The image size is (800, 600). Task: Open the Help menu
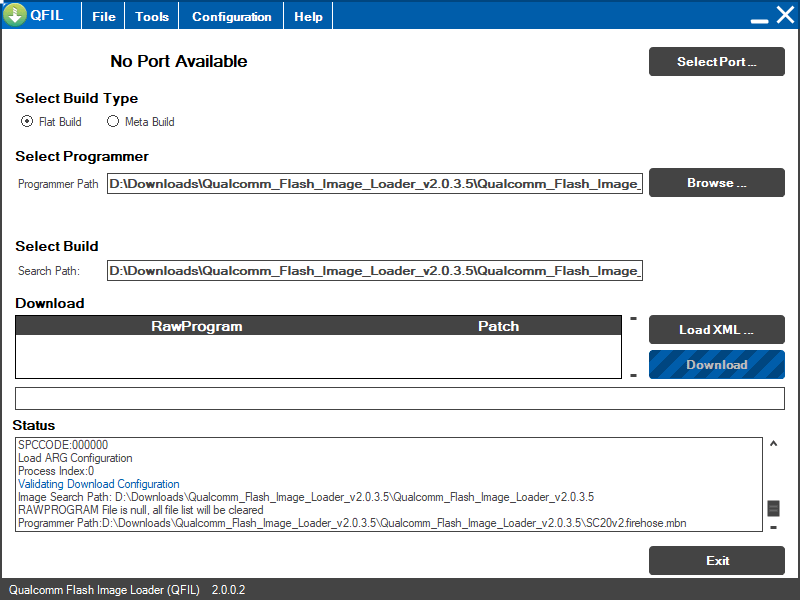307,15
